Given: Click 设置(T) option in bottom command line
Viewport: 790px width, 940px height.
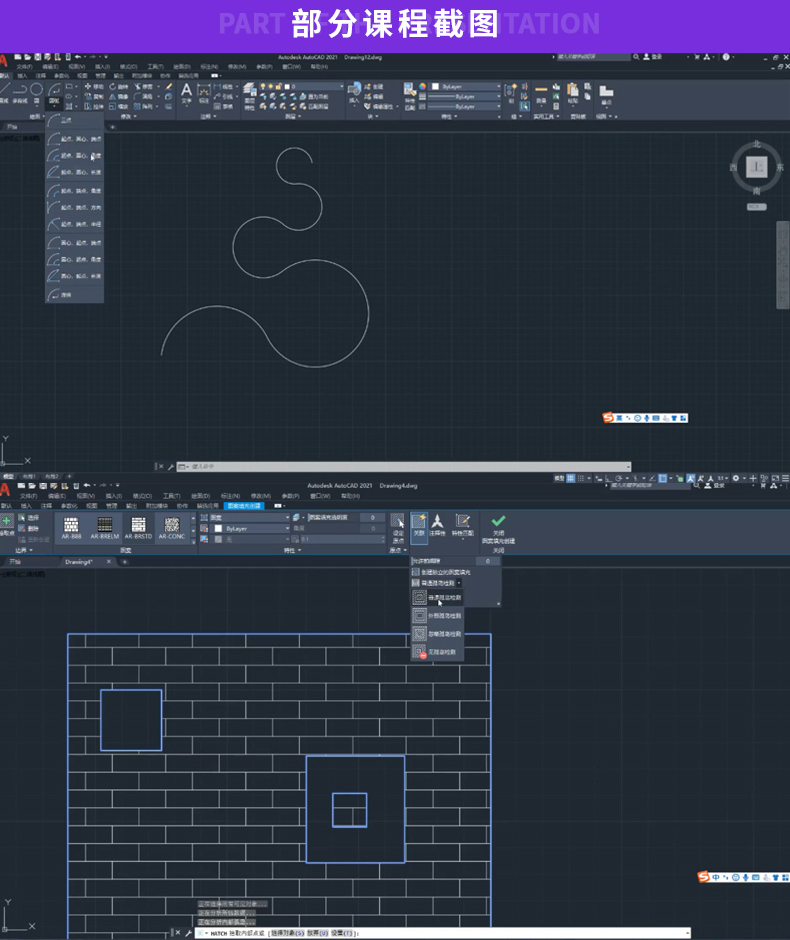Looking at the screenshot, I should click(344, 933).
